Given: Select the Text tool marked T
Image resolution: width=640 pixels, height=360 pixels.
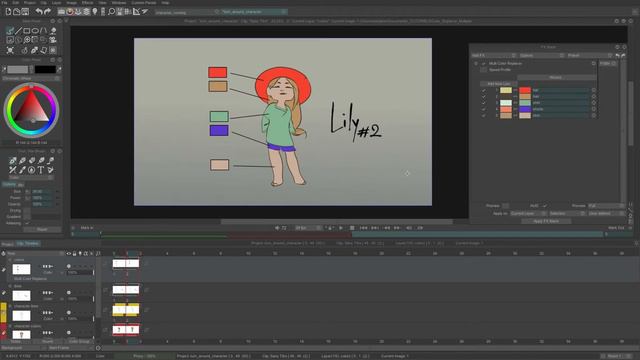Looking at the screenshot, I should tap(41, 170).
